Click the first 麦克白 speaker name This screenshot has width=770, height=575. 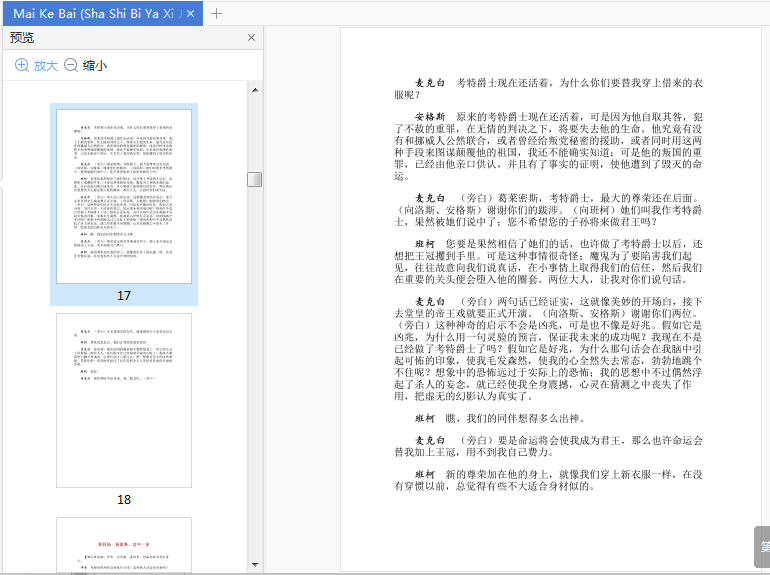(x=430, y=83)
